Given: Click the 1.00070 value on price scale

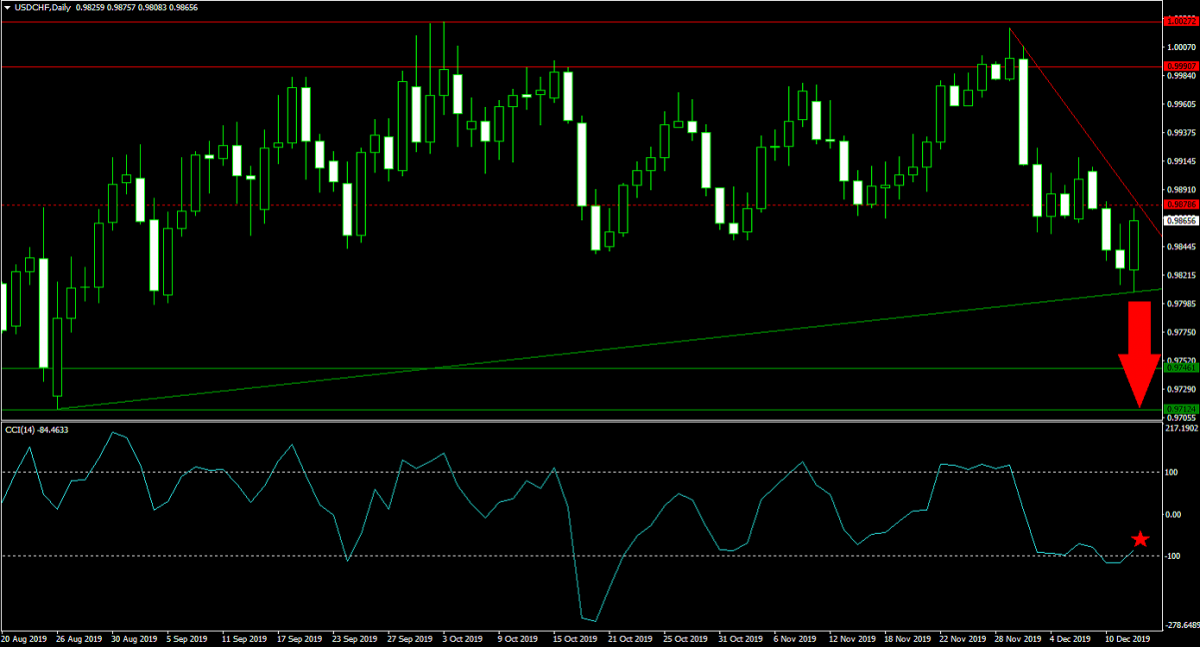Looking at the screenshot, I should coord(1182,46).
